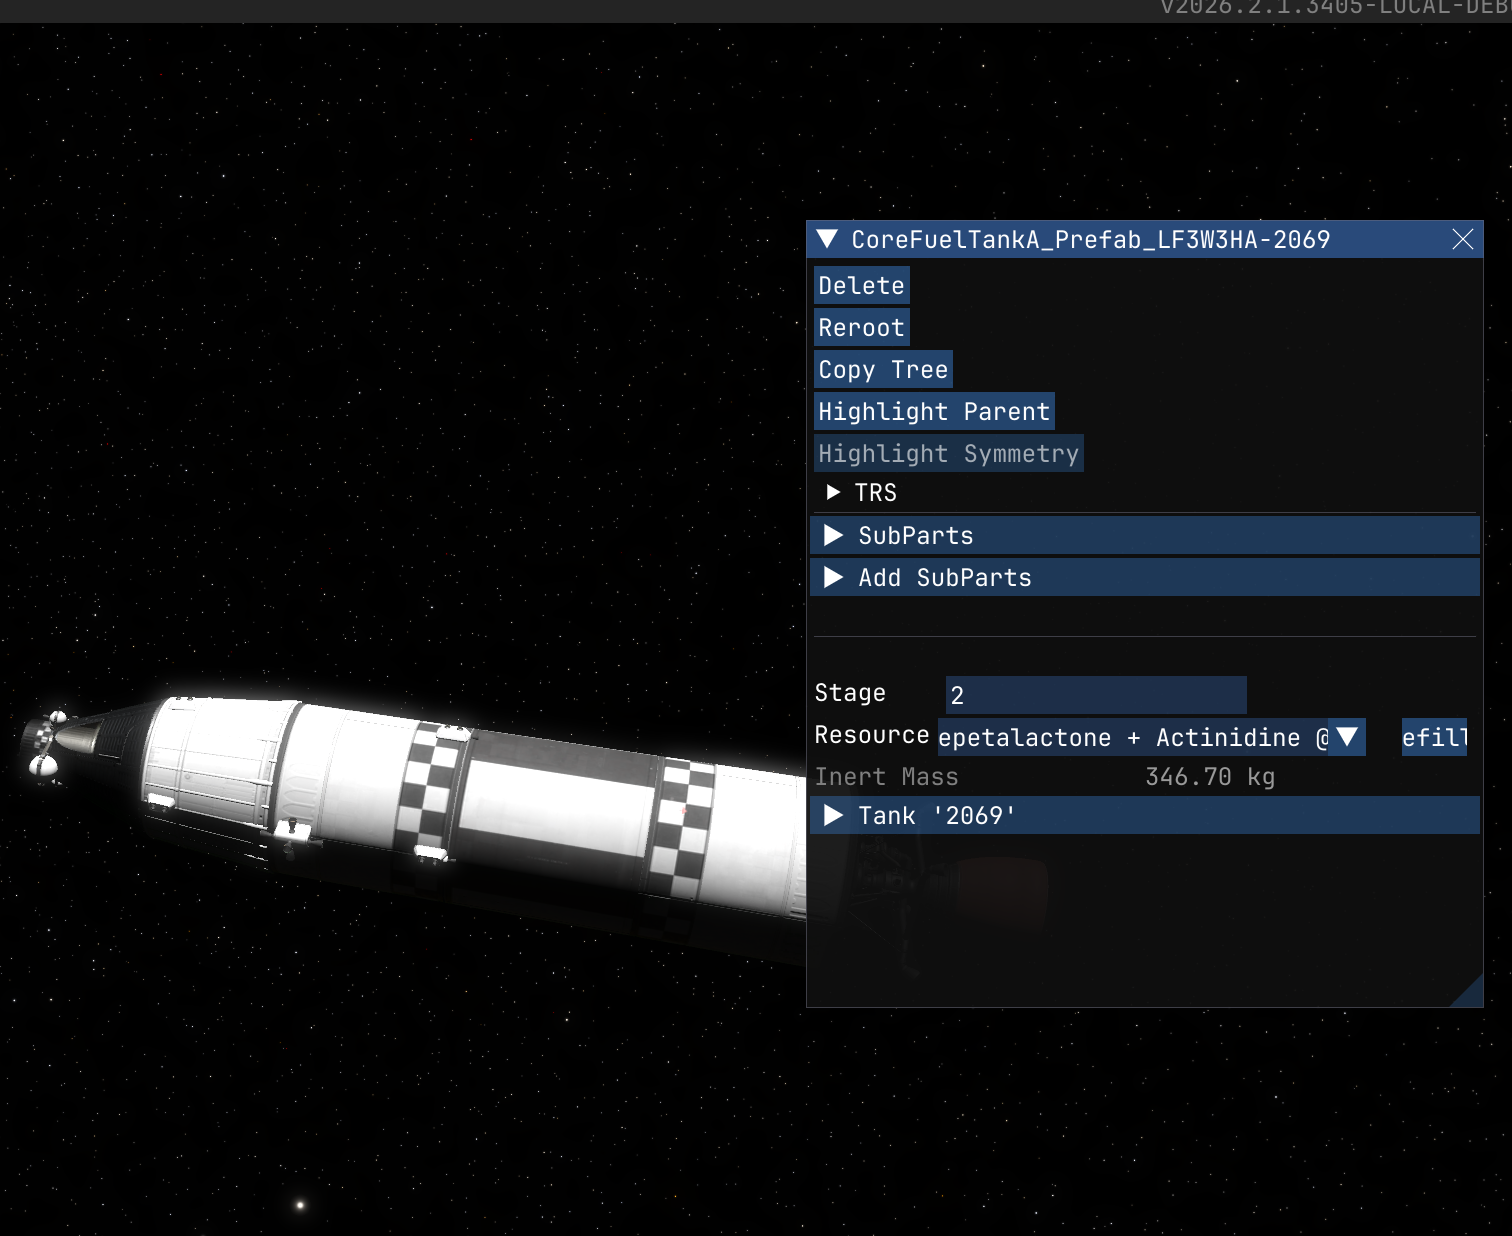Click the Inert Mass value 346.70 kg
This screenshot has width=1512, height=1236.
(1209, 777)
